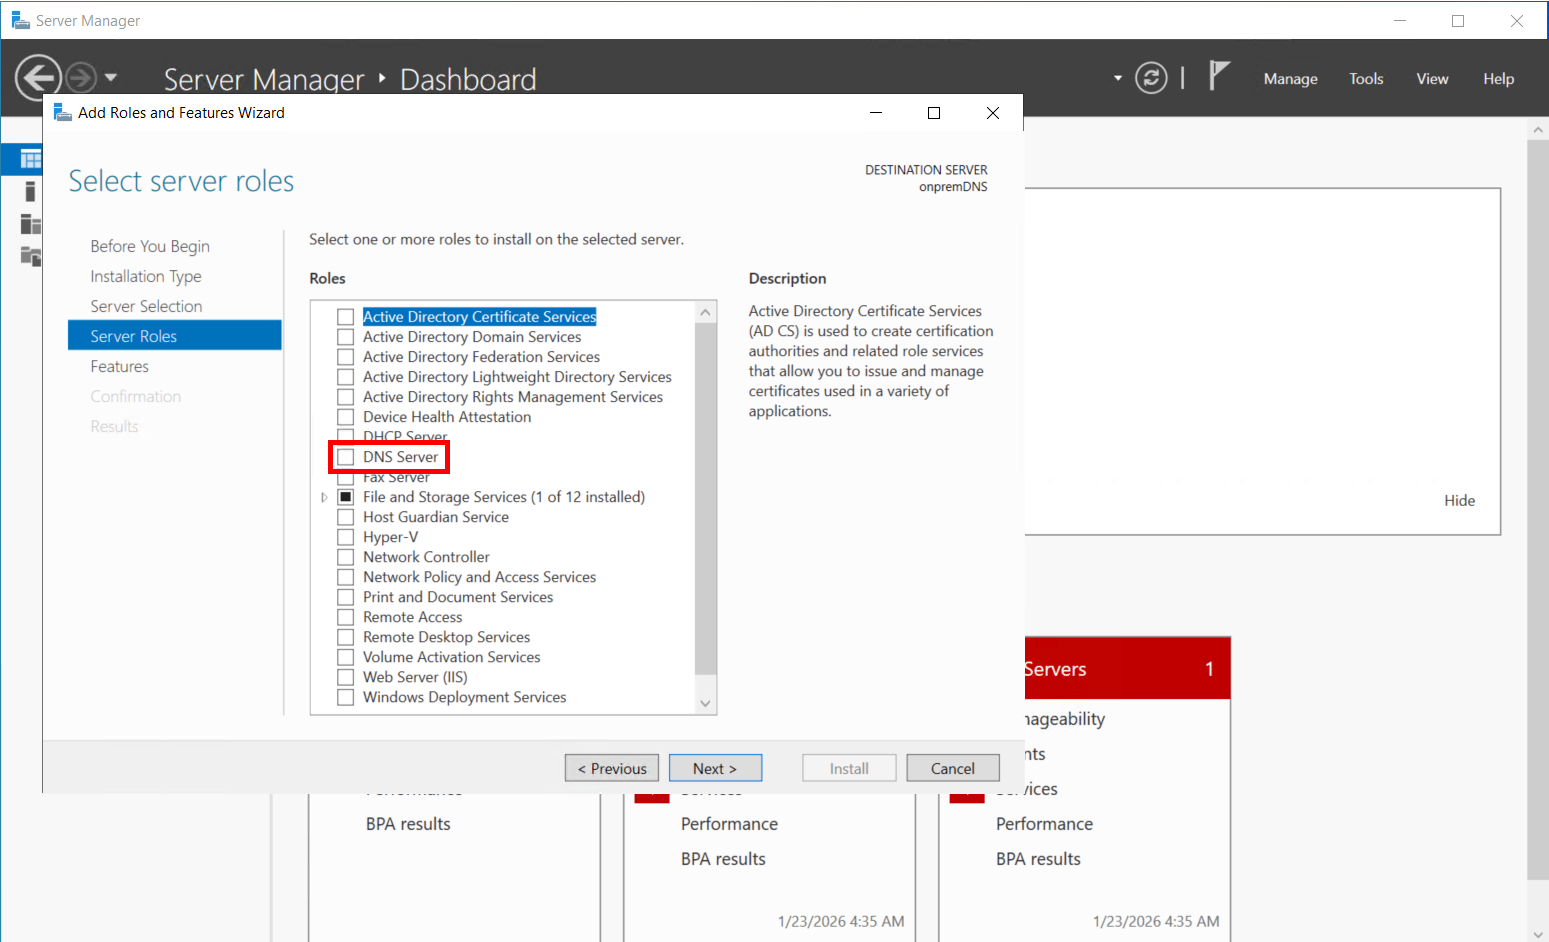Select Network Policy and Access Services text
The width and height of the screenshot is (1549, 942).
(479, 577)
